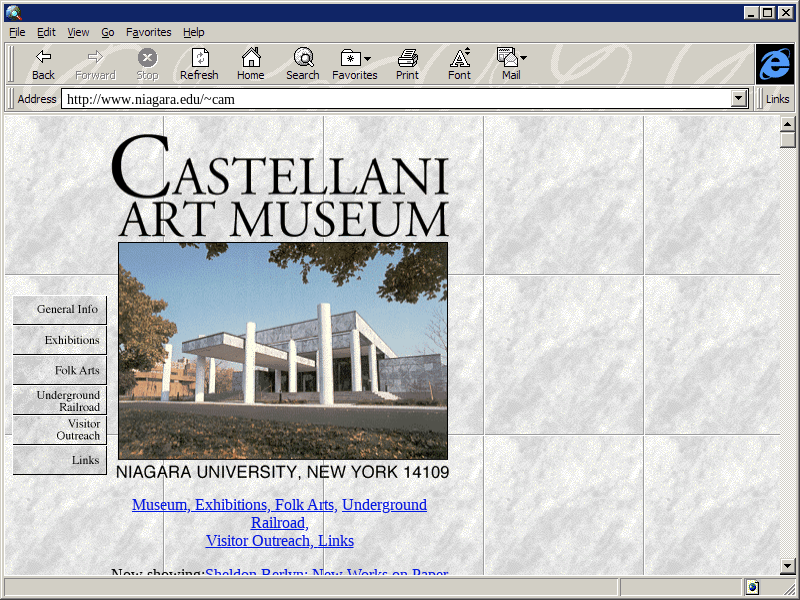This screenshot has width=800, height=600.
Task: Click the General Info sidebar button
Action: pos(60,310)
